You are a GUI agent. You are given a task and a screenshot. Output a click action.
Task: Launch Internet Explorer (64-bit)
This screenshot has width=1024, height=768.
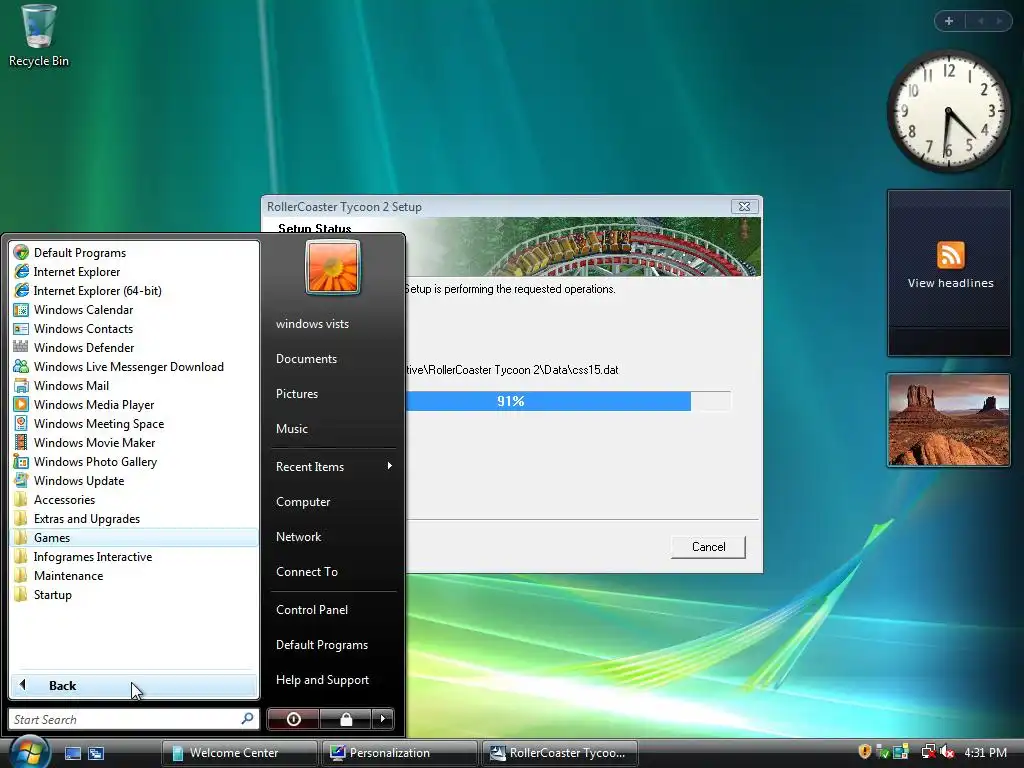click(x=97, y=291)
